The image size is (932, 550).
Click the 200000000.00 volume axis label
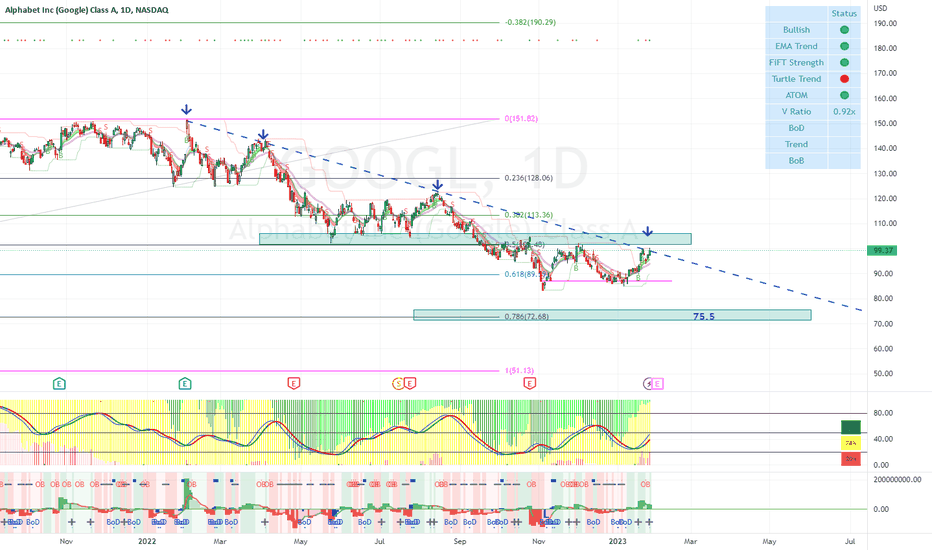click(x=897, y=480)
